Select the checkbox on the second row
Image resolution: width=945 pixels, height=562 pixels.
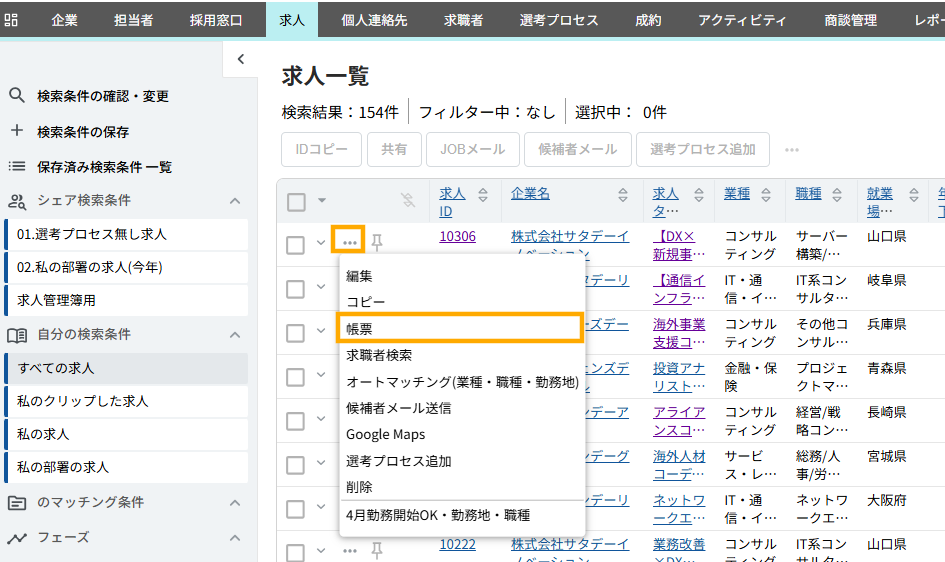tap(295, 289)
